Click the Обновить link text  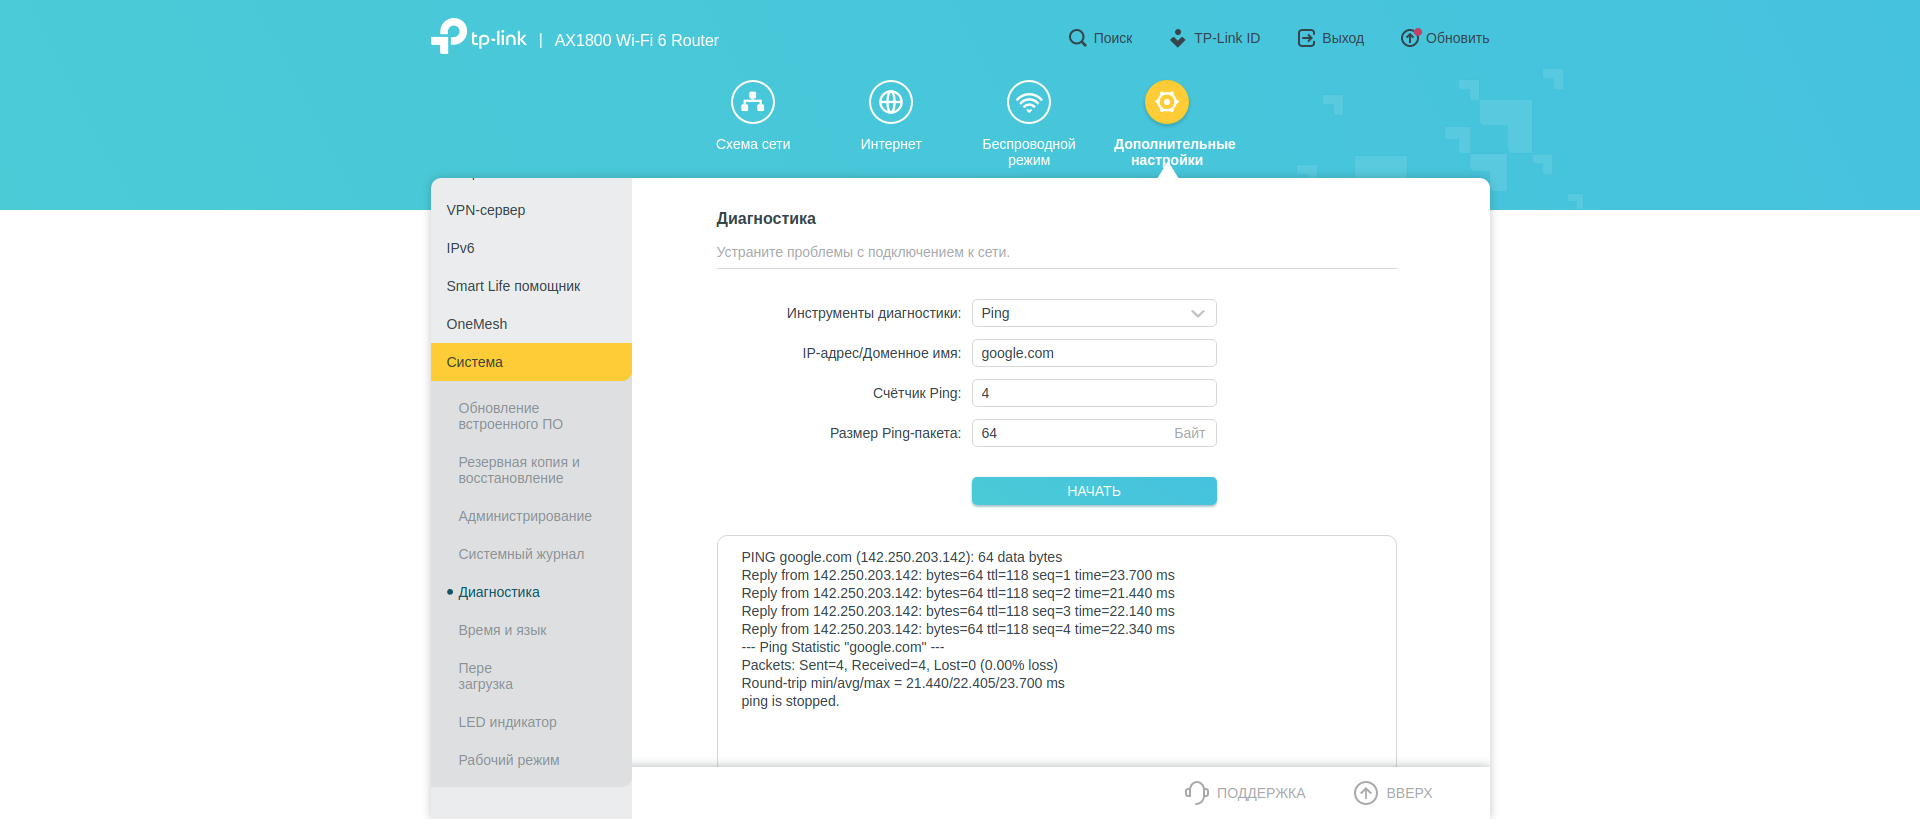click(1457, 38)
